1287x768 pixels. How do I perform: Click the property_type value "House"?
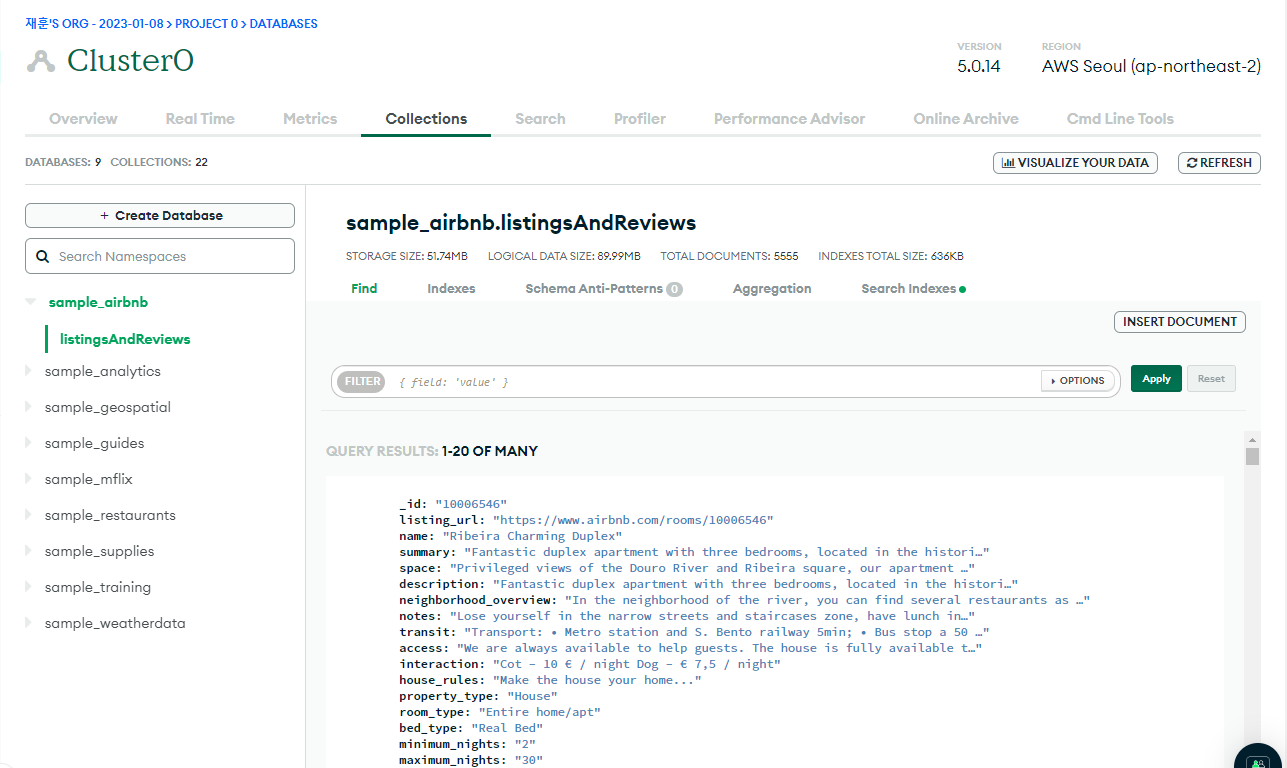point(532,696)
